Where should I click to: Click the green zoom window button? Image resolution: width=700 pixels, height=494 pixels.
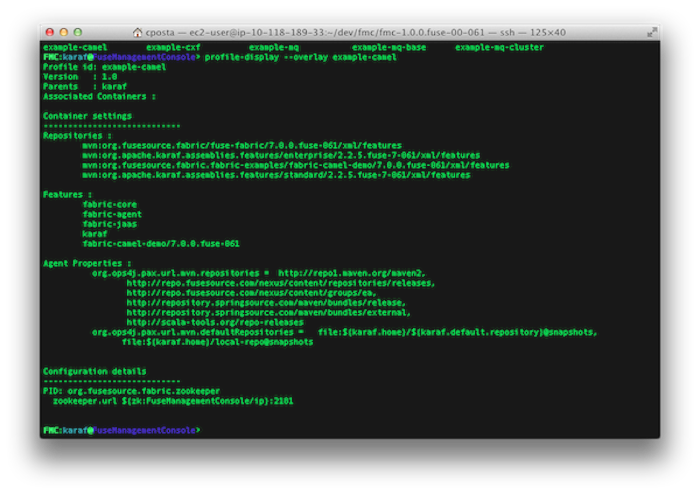[78, 32]
